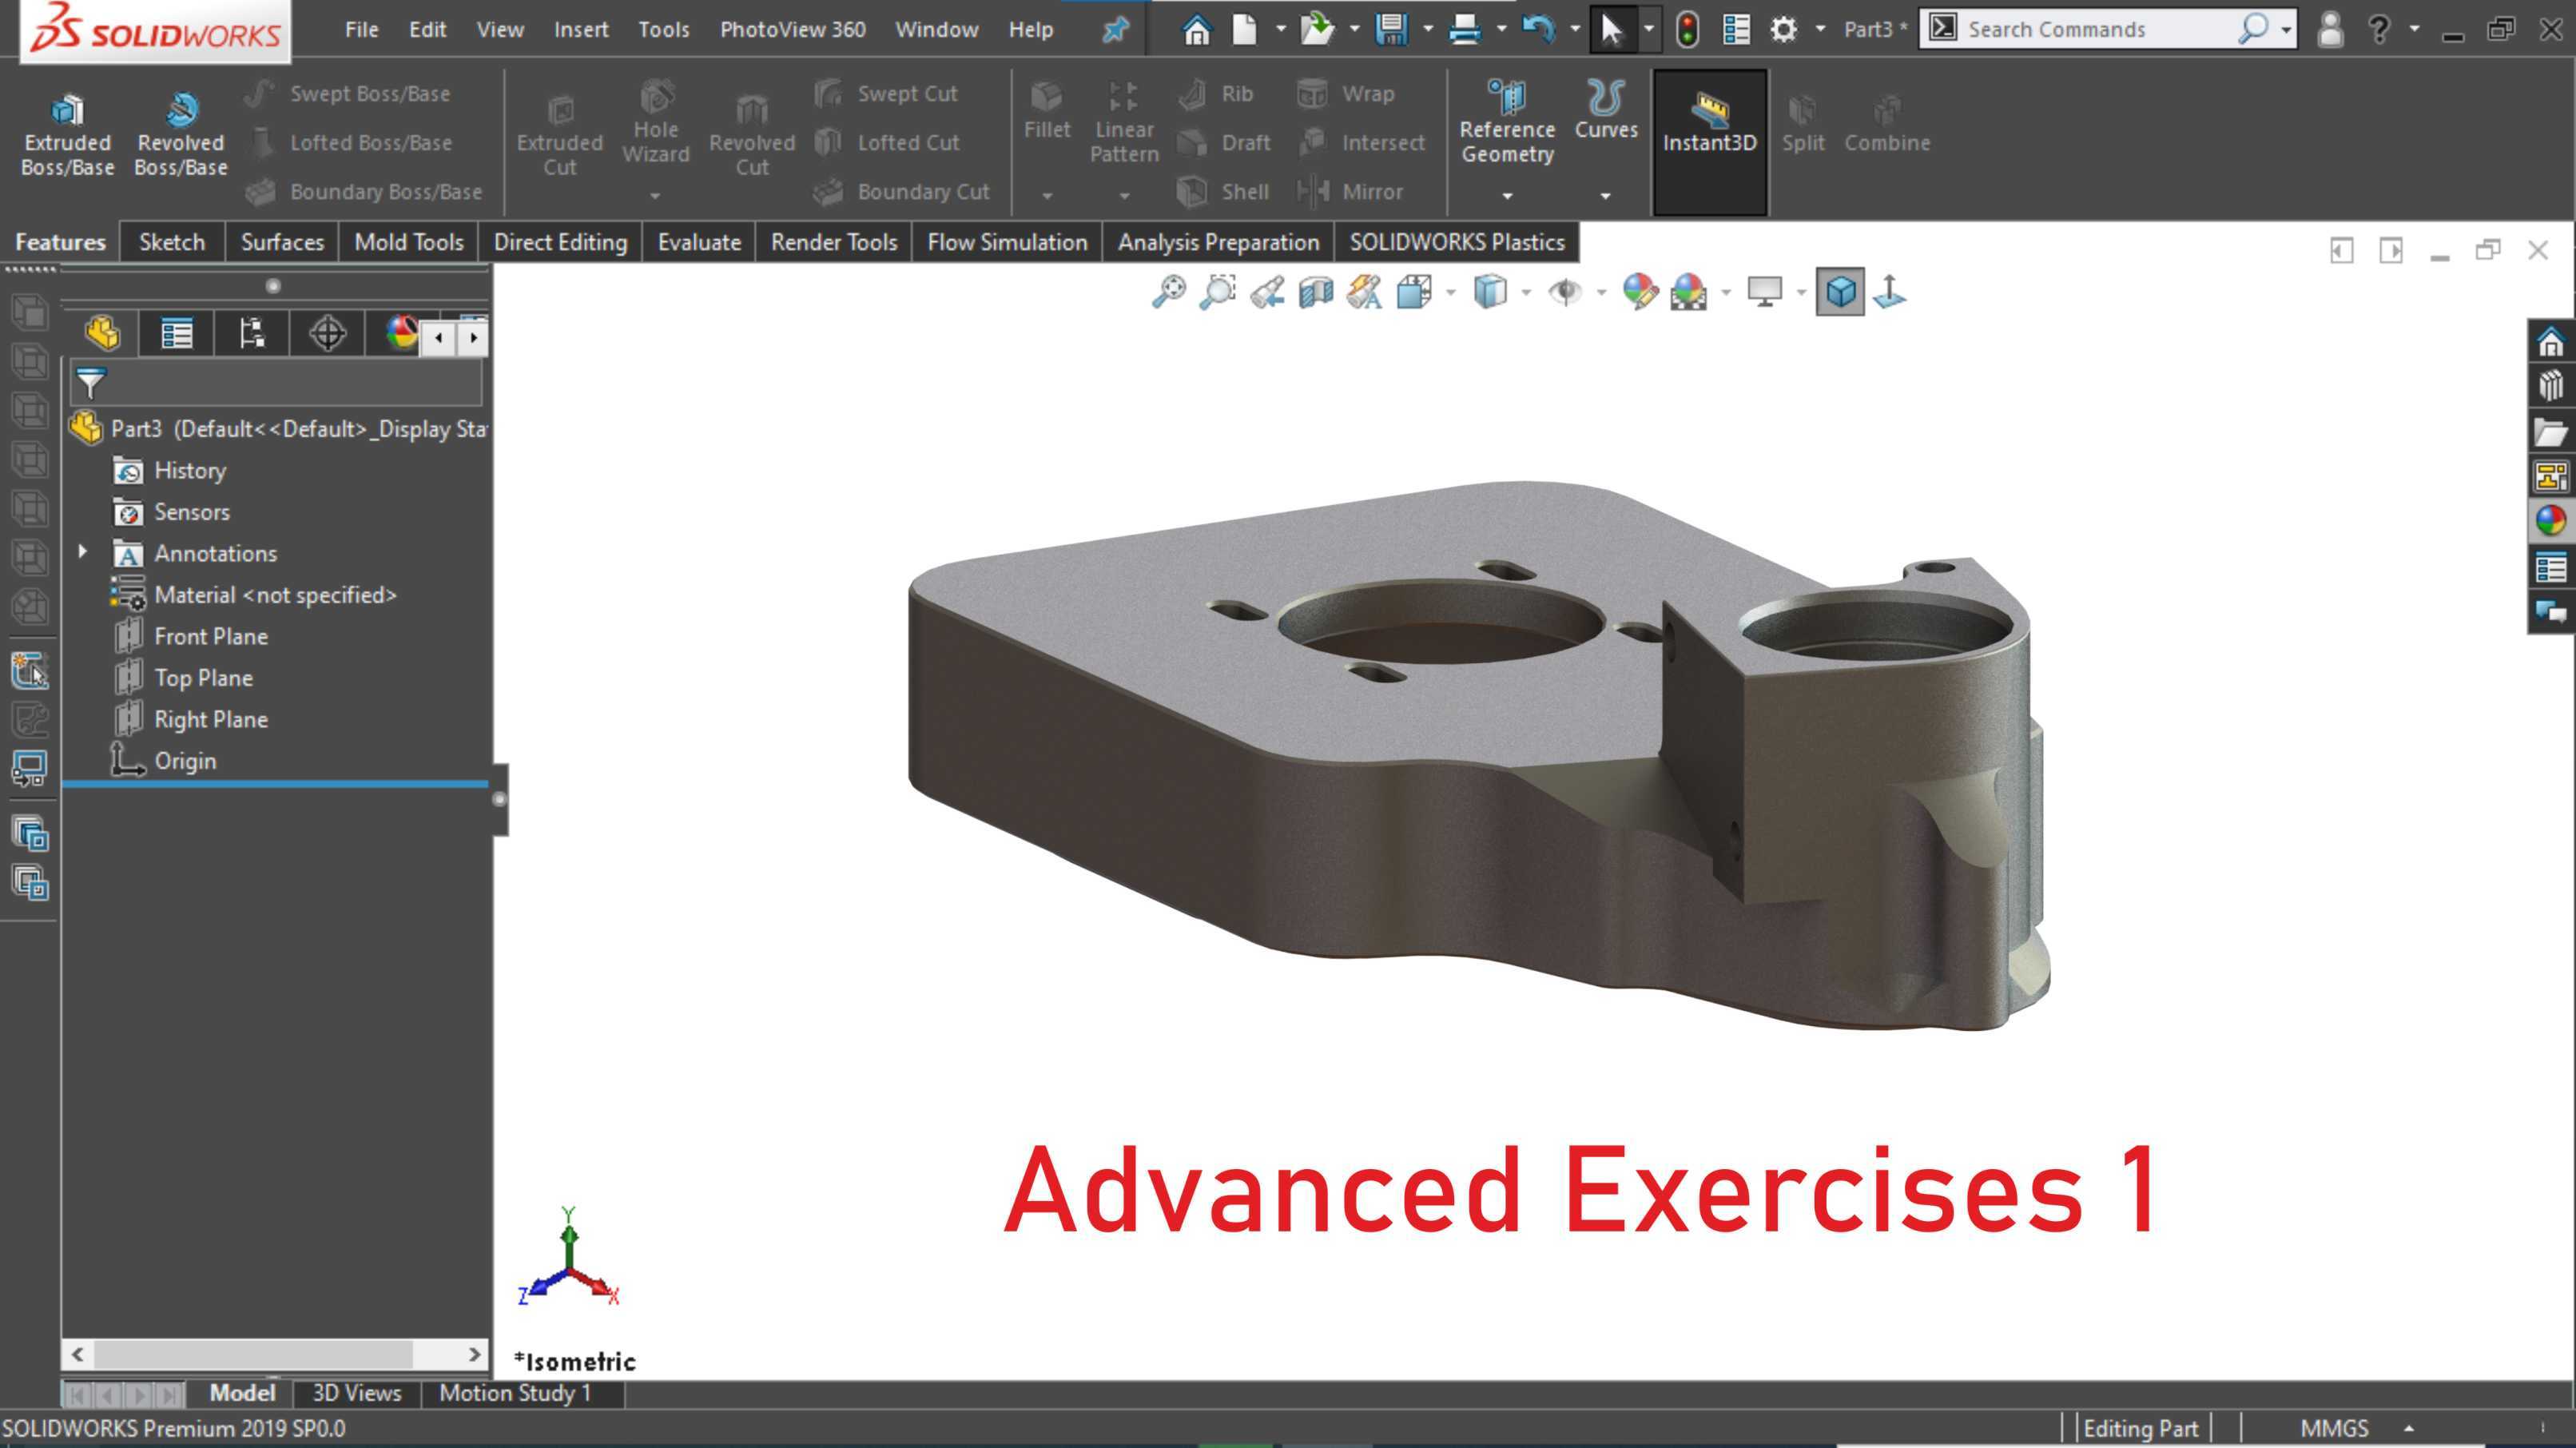This screenshot has width=2576, height=1448.
Task: Open the Curves tool
Action: point(1606,110)
